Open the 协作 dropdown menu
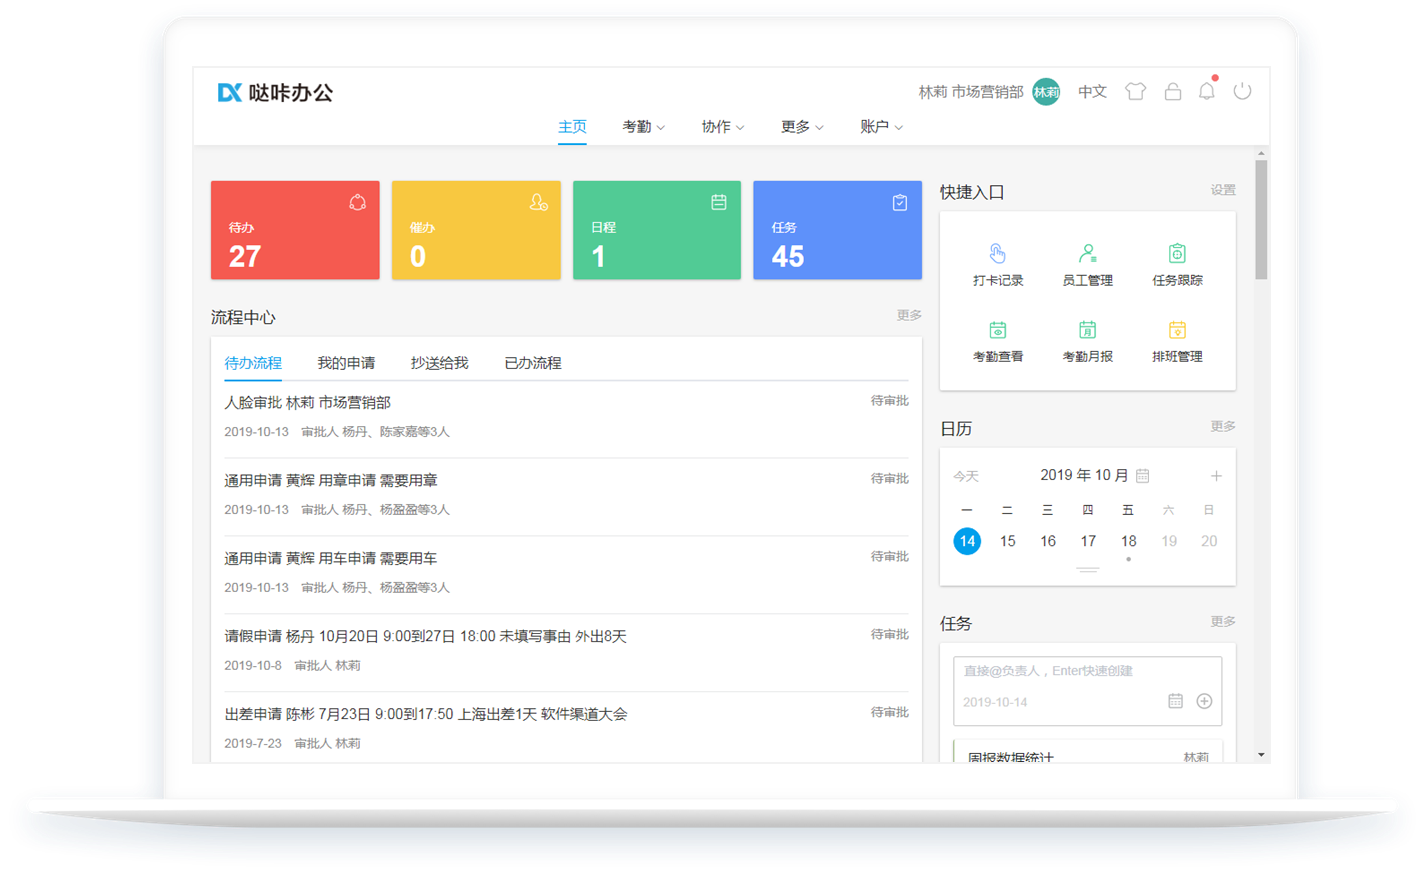Image resolution: width=1425 pixels, height=871 pixels. 722,126
